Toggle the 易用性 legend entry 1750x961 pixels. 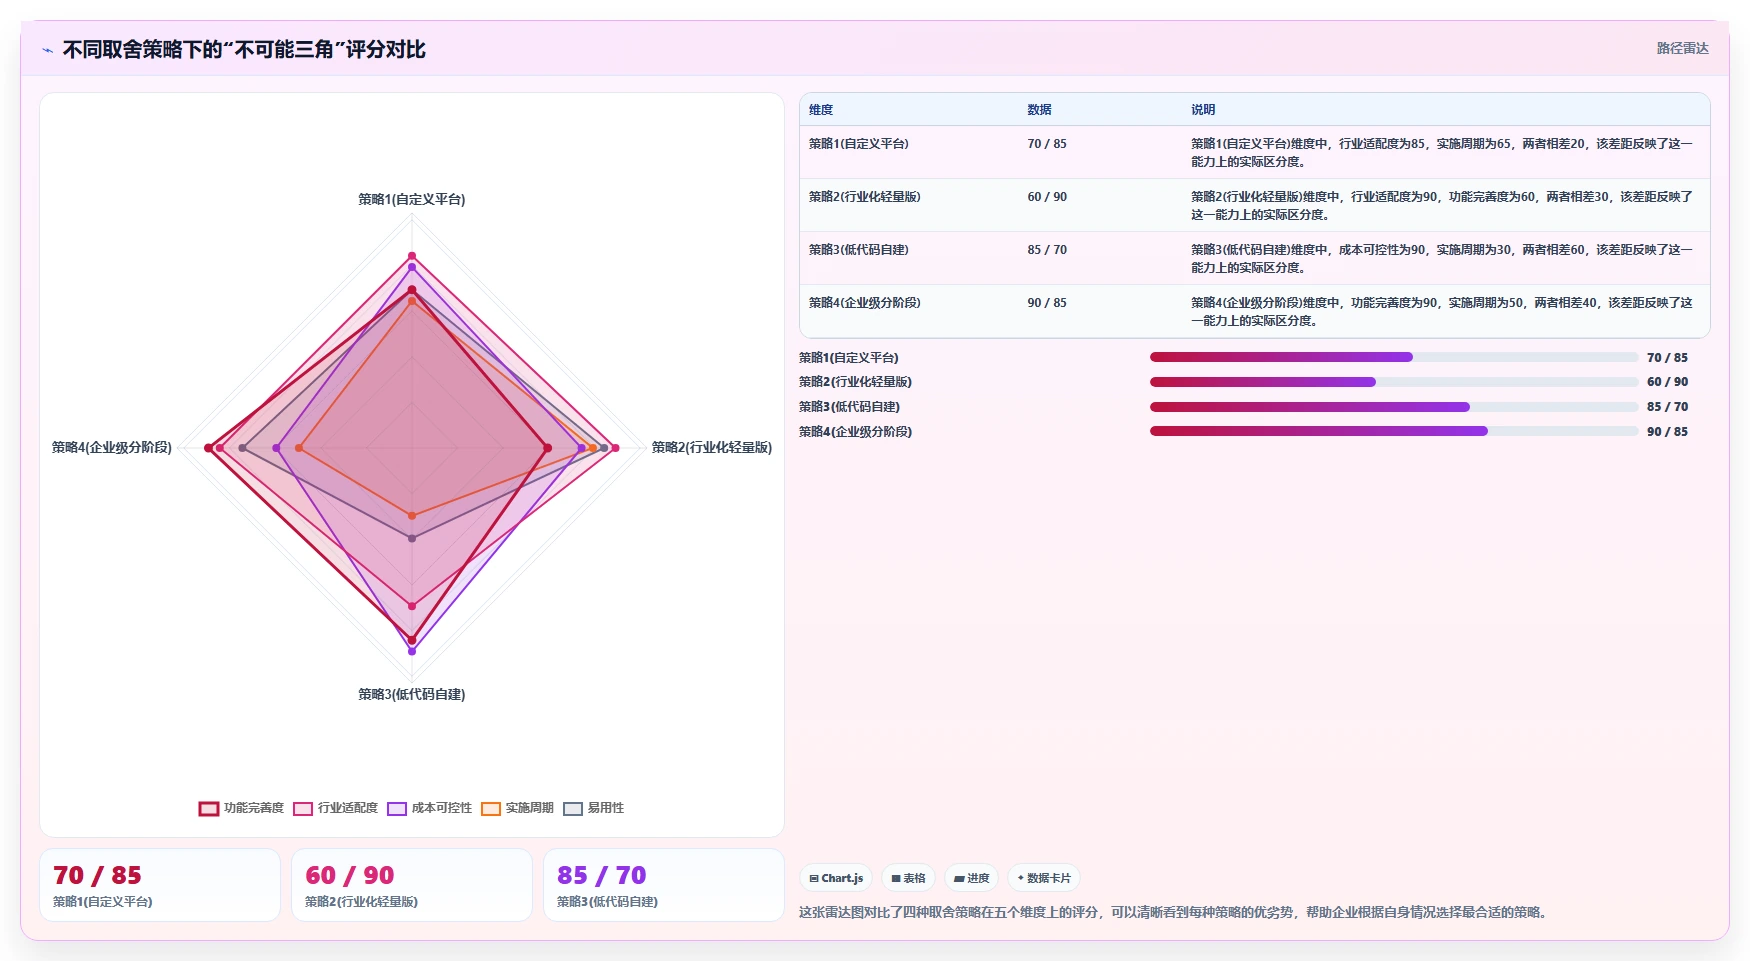pyautogui.click(x=593, y=808)
